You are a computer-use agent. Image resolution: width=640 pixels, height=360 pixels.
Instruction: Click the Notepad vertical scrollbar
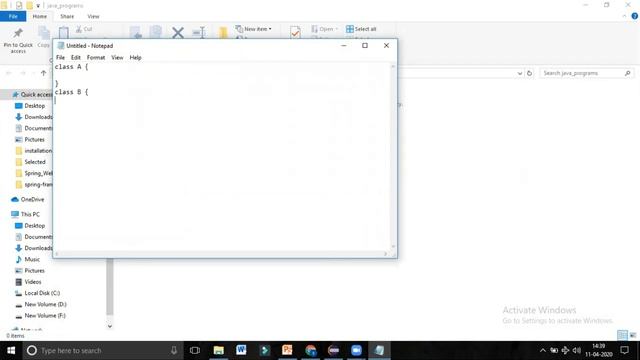(393, 156)
